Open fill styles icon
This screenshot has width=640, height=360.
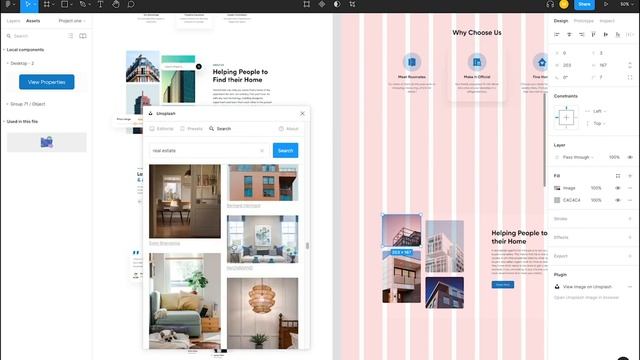point(618,176)
